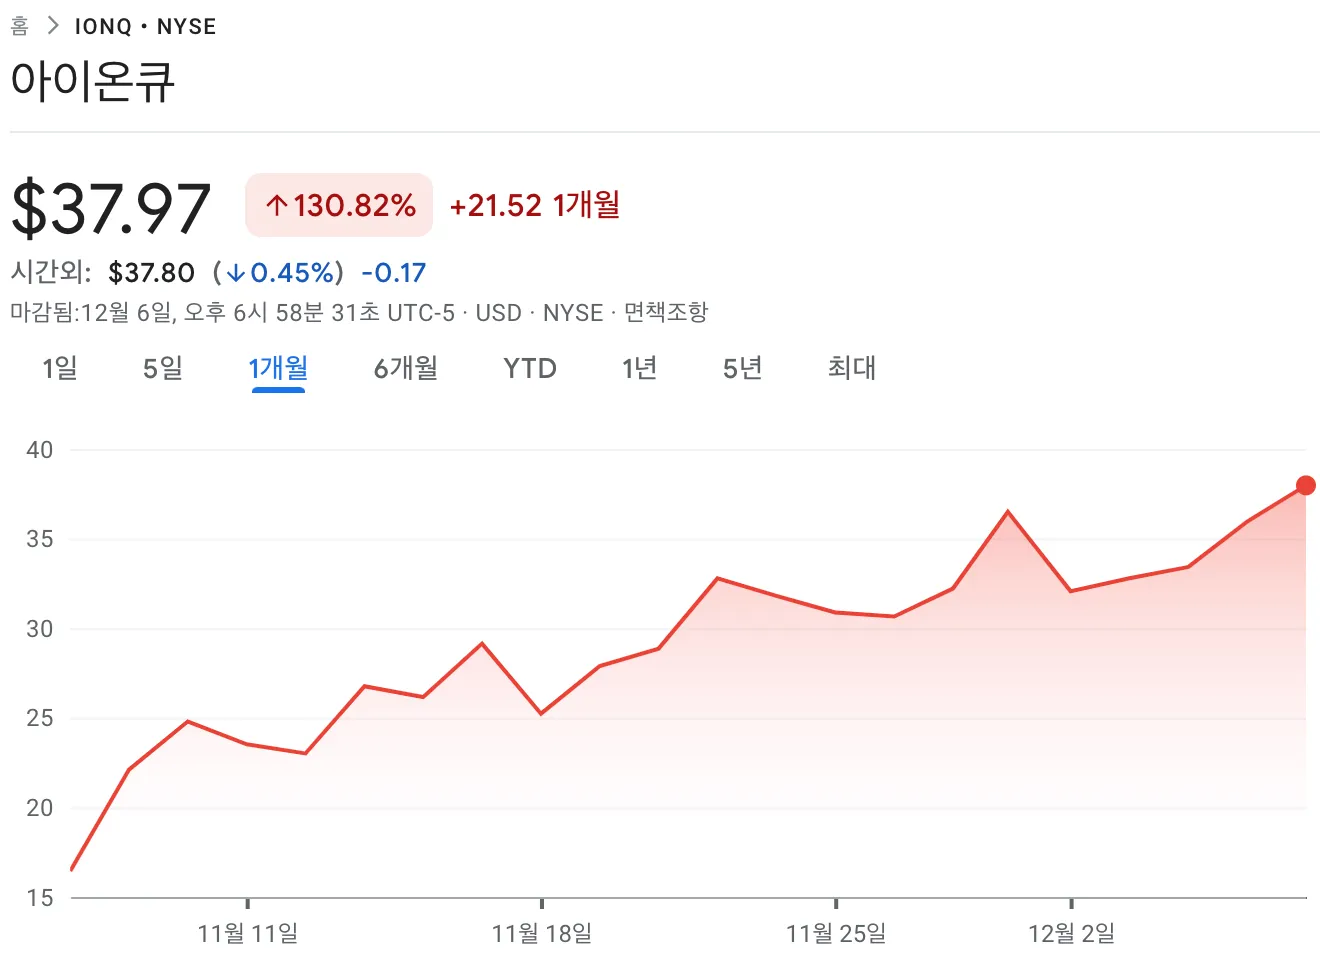Click the red endpoint dot on the chart

[x=1306, y=485]
